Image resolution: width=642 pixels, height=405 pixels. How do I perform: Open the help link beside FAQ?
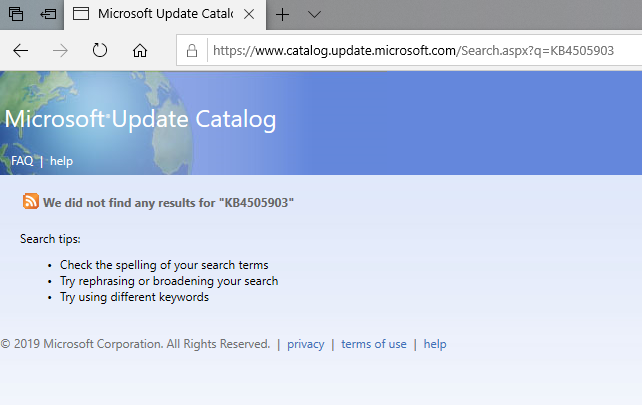pyautogui.click(x=62, y=161)
